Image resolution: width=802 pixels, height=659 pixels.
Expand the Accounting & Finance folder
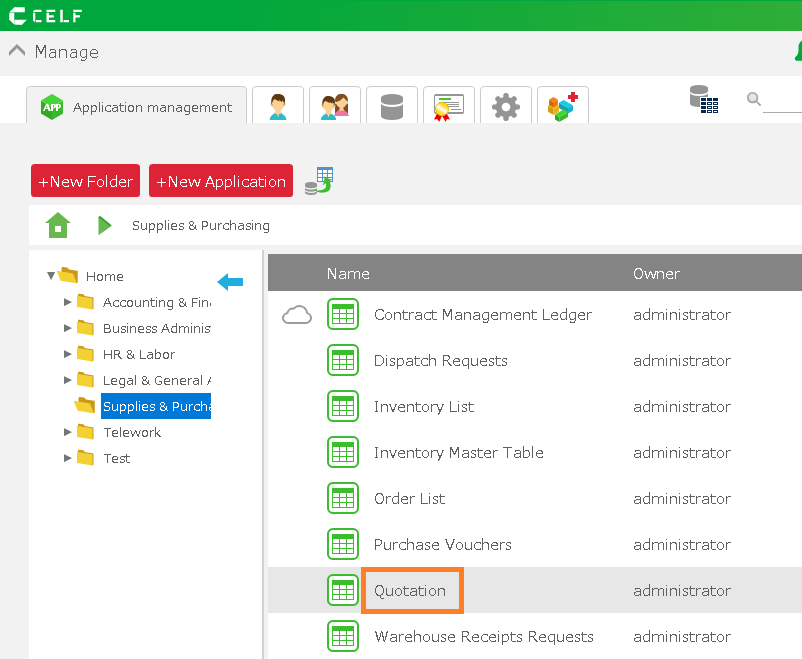click(67, 302)
